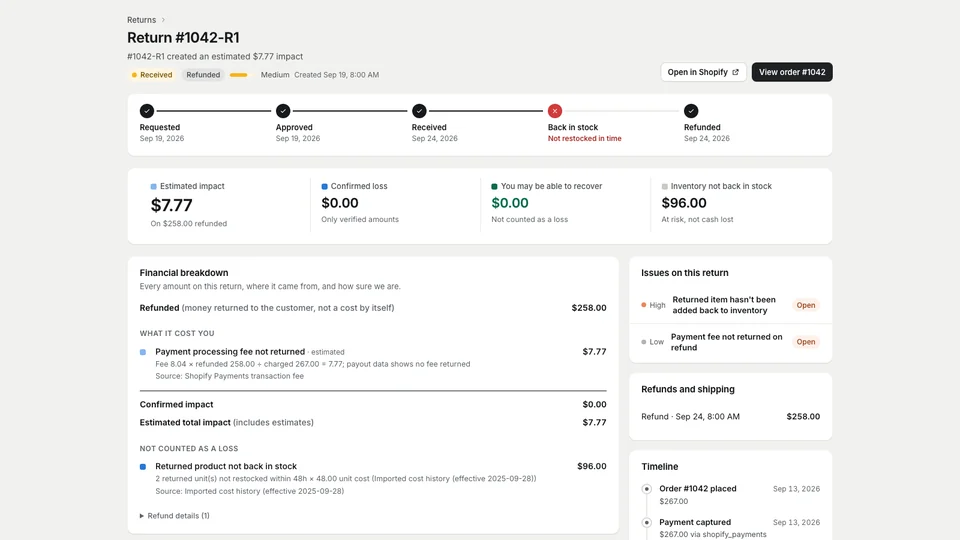Open the Returns breadcrumb link
This screenshot has width=960, height=540.
pyautogui.click(x=141, y=20)
